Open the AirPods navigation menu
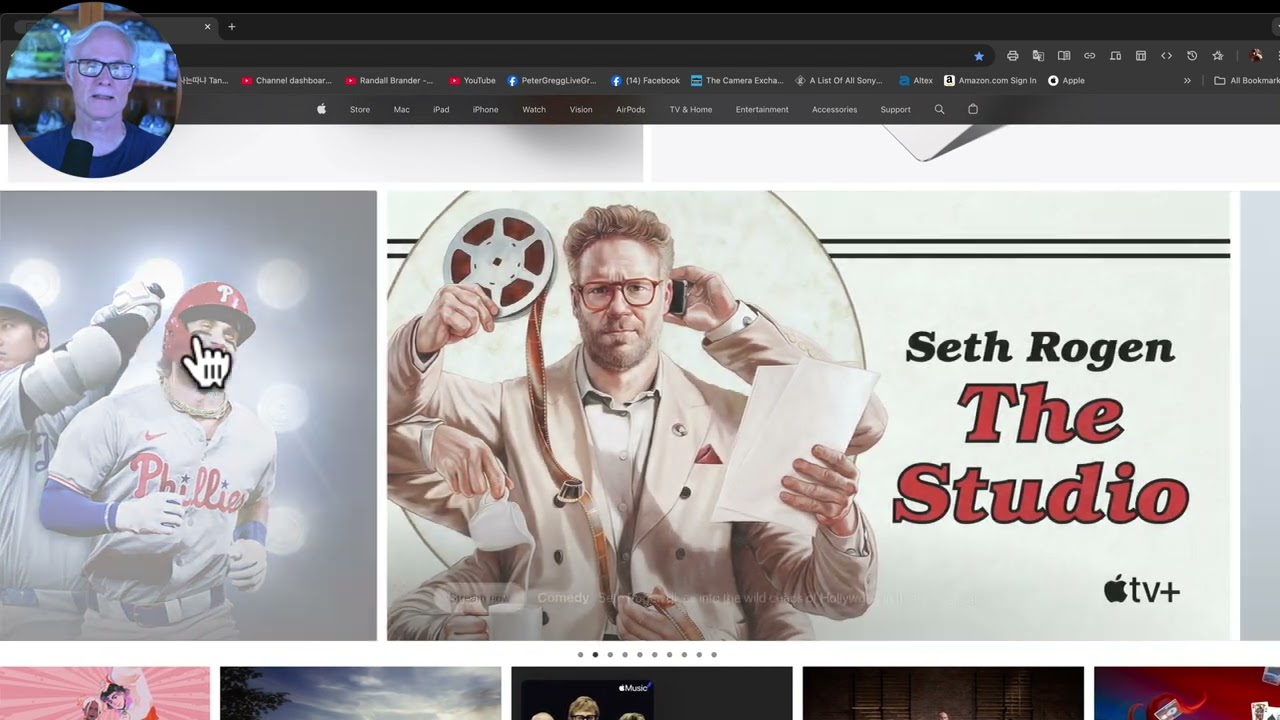This screenshot has width=1280, height=720. click(x=630, y=109)
